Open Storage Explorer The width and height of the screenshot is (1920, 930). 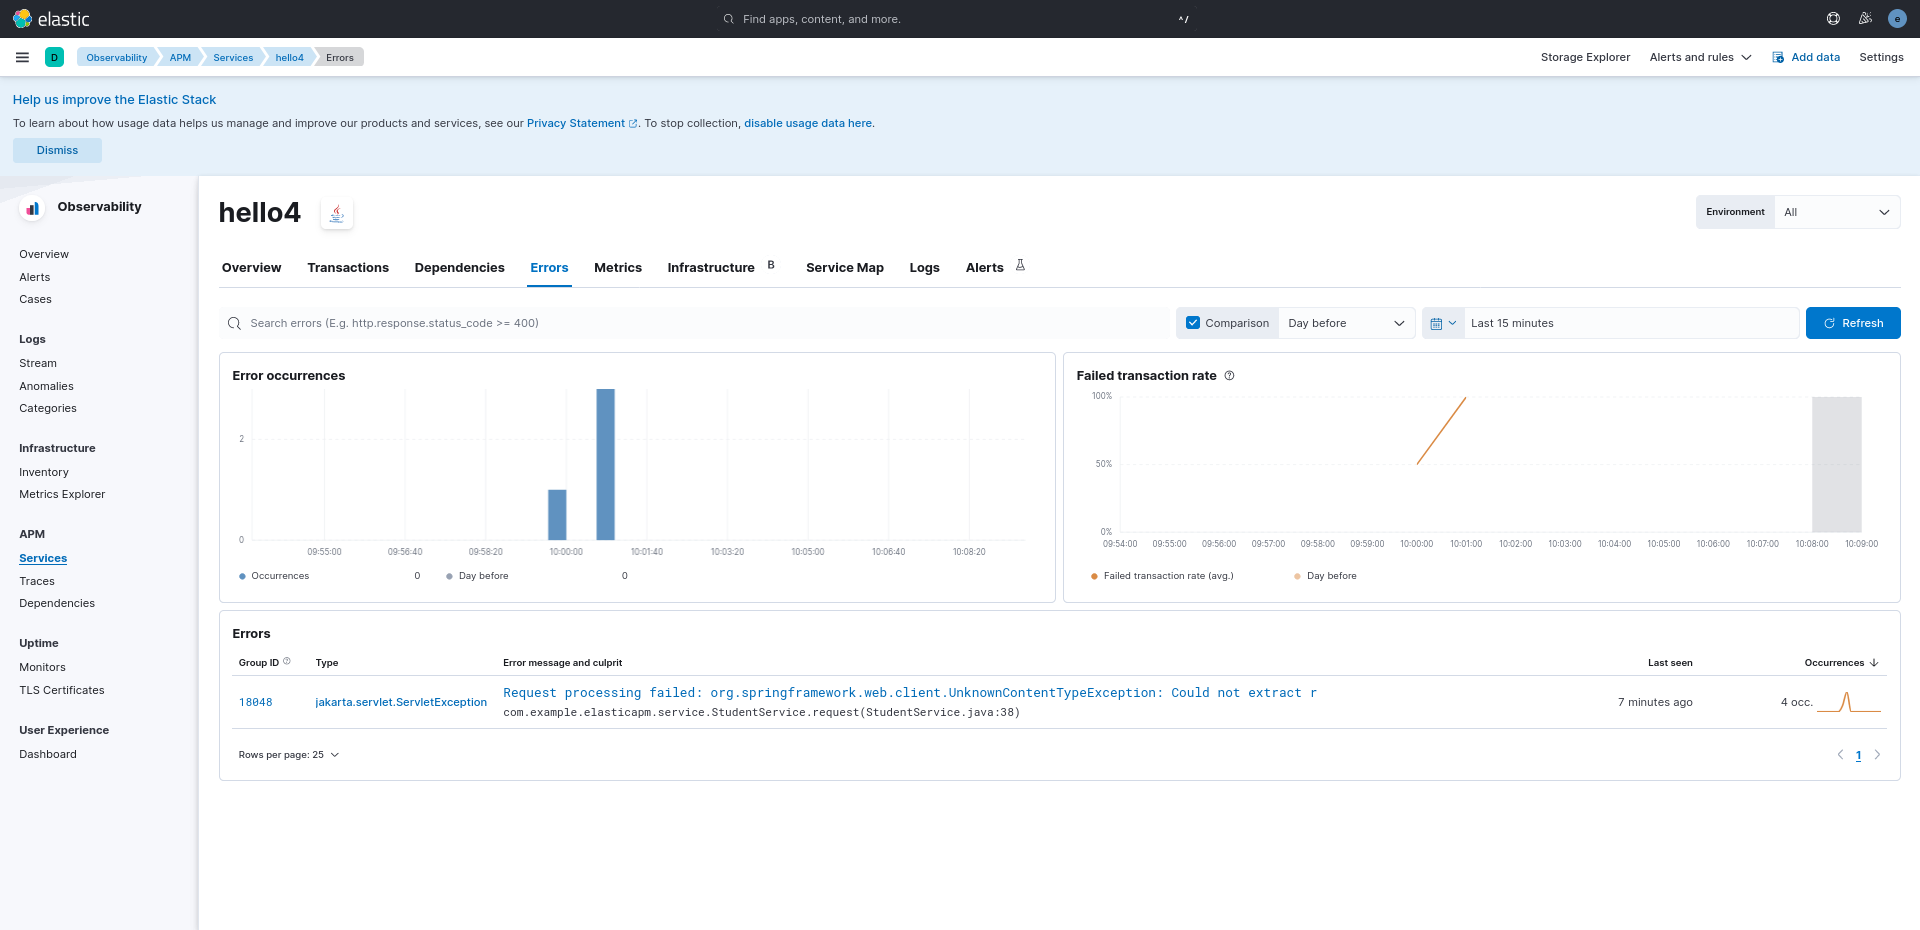click(1585, 57)
